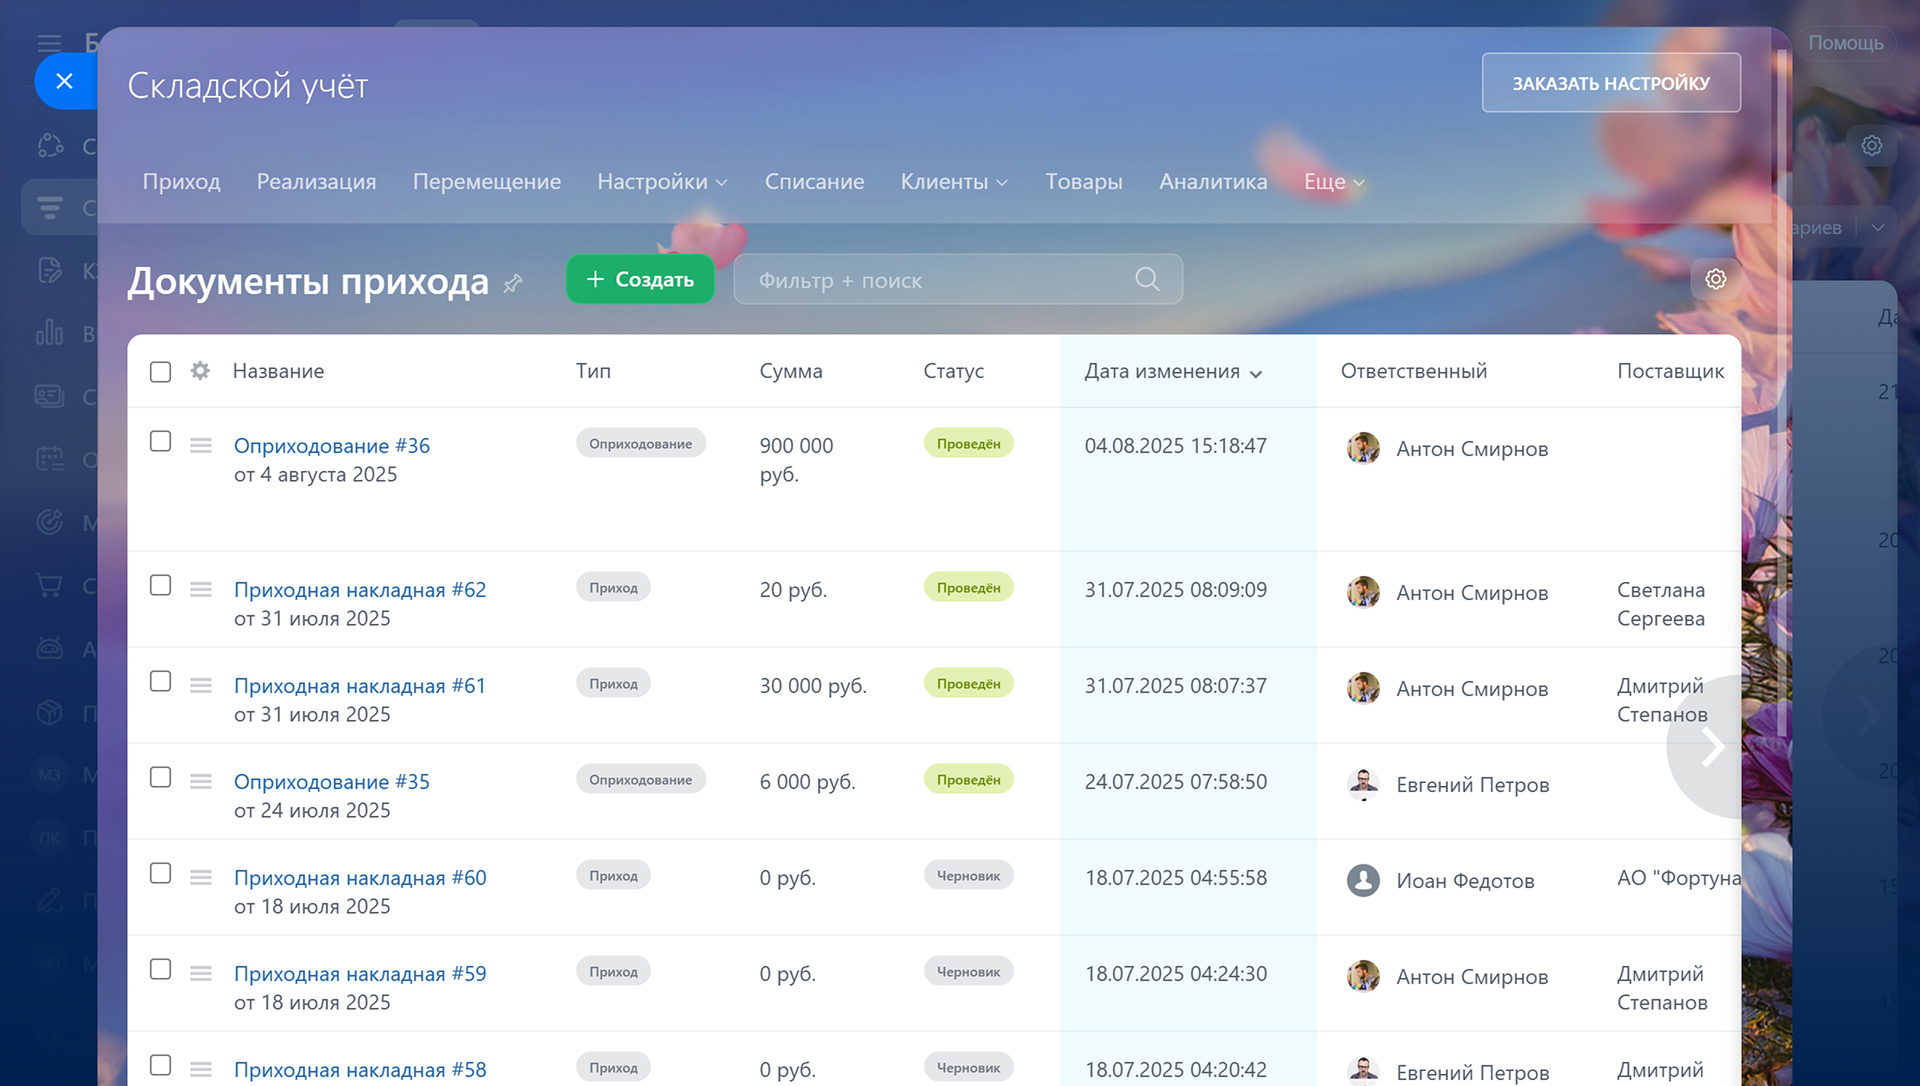The height and width of the screenshot is (1086, 1920).
Task: Close the slider with X button
Action: coord(65,81)
